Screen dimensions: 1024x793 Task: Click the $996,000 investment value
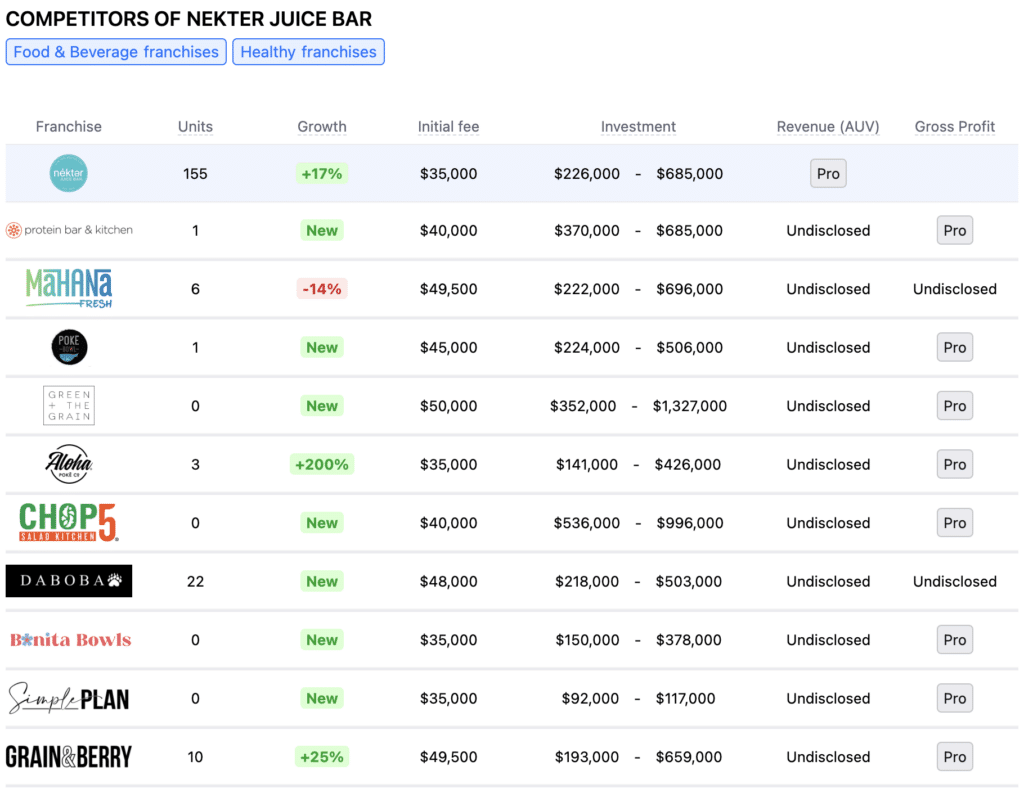690,523
